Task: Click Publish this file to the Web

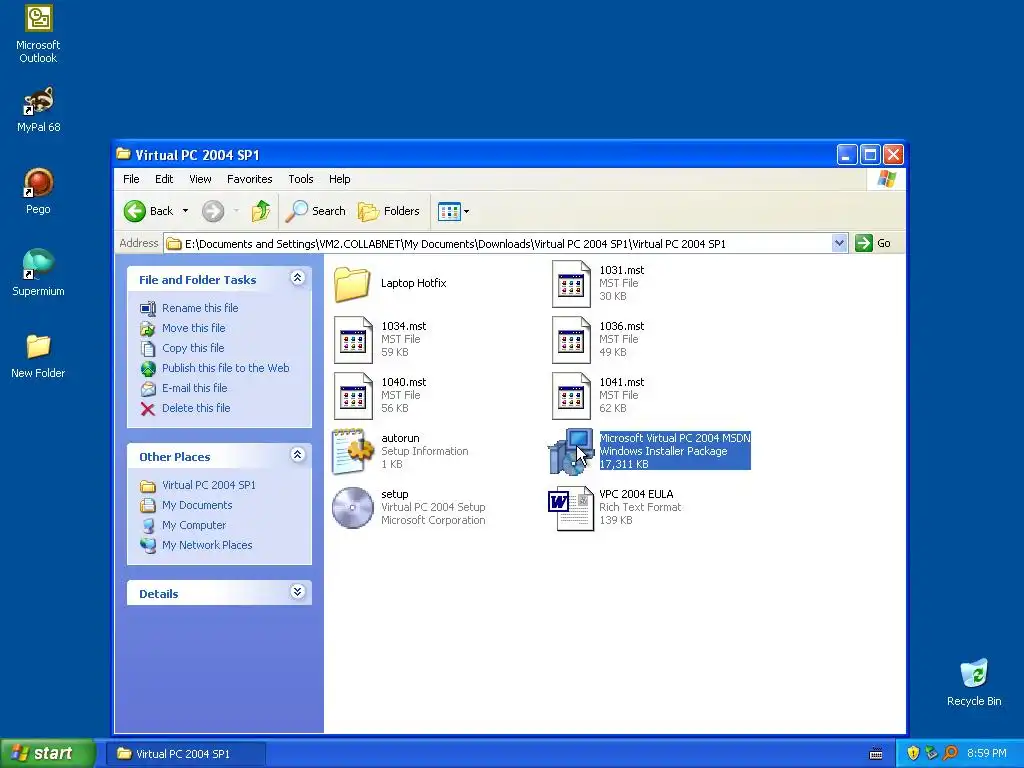Action: coord(225,368)
